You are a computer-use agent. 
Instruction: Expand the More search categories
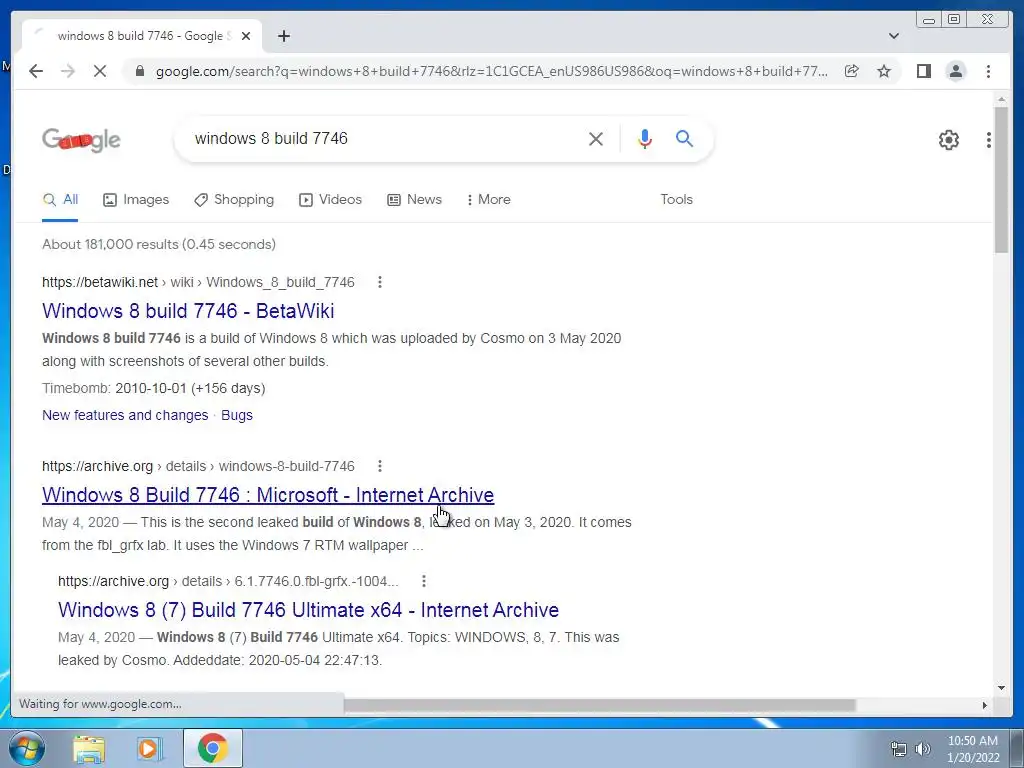488,200
